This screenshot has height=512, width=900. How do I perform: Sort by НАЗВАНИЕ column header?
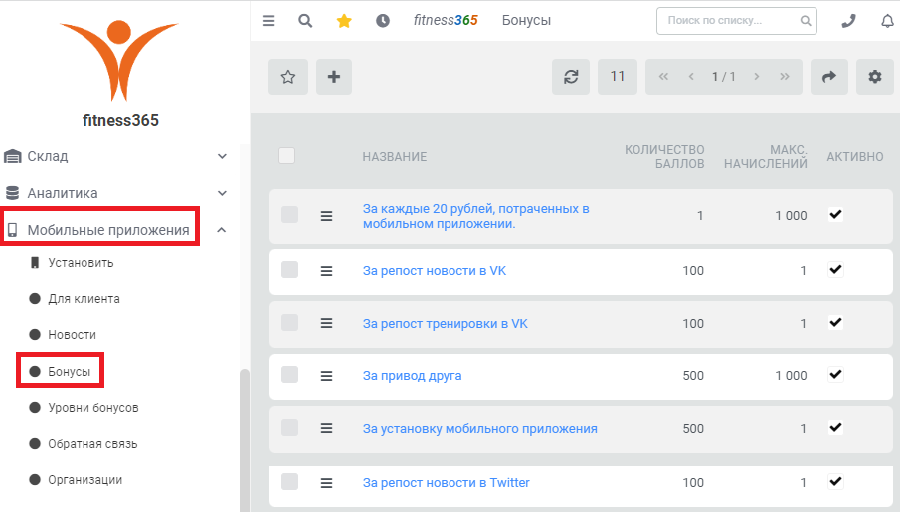(x=394, y=157)
